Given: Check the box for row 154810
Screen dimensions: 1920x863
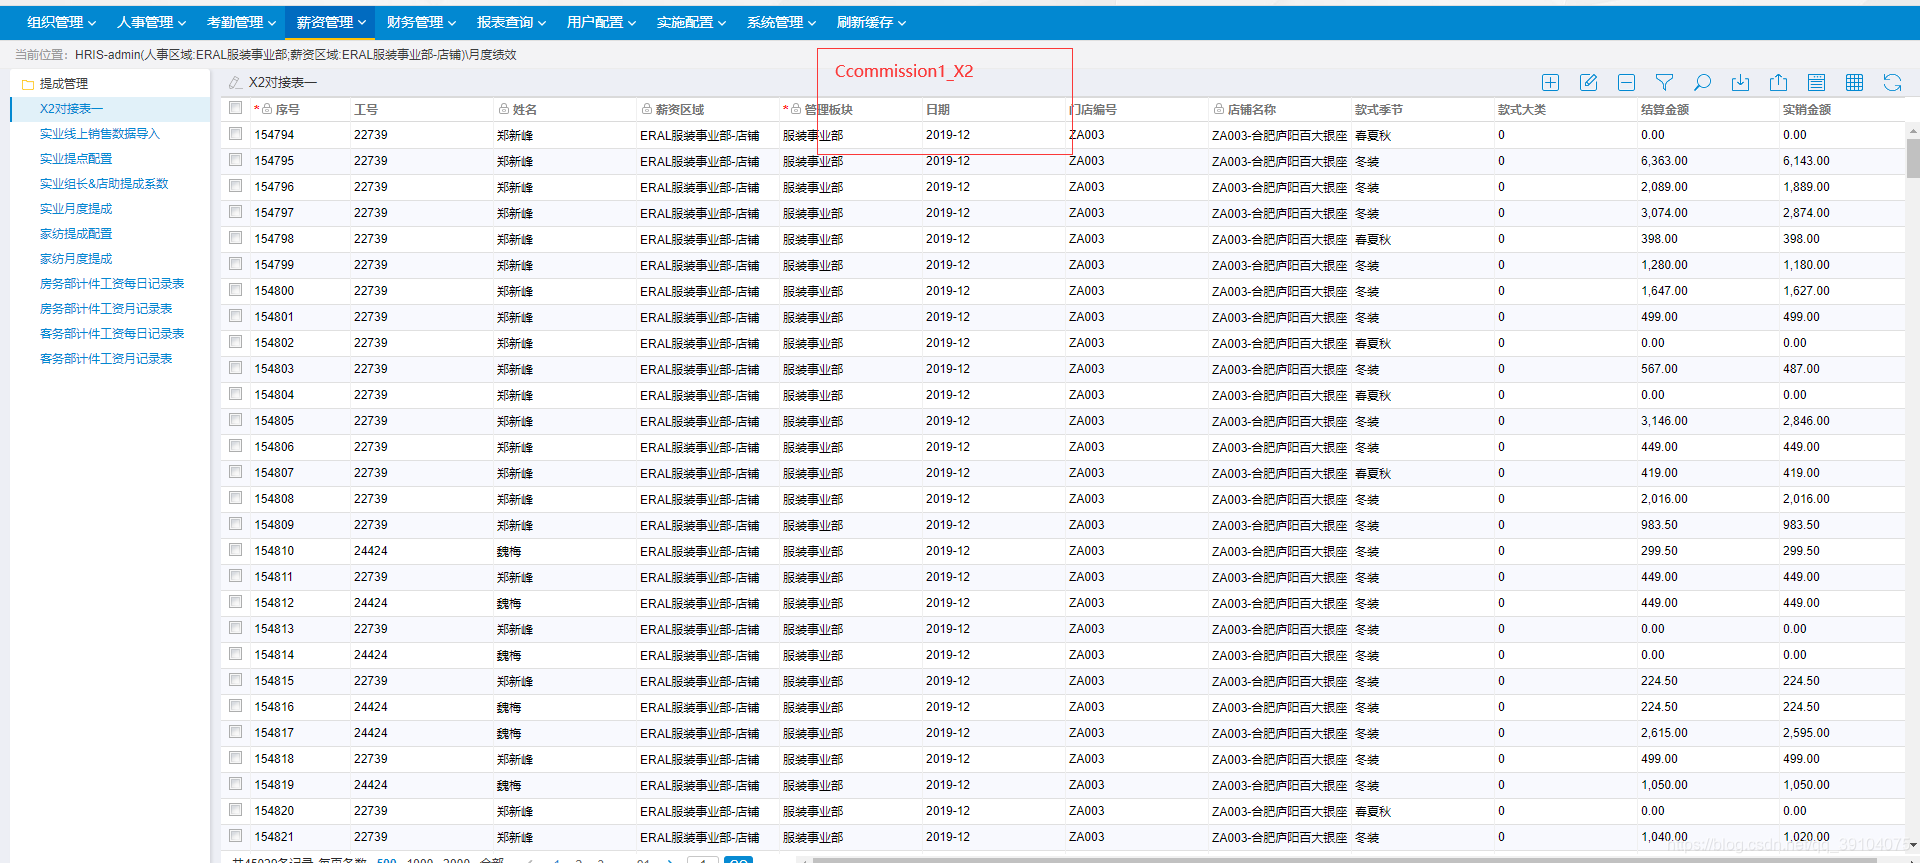Looking at the screenshot, I should (235, 549).
